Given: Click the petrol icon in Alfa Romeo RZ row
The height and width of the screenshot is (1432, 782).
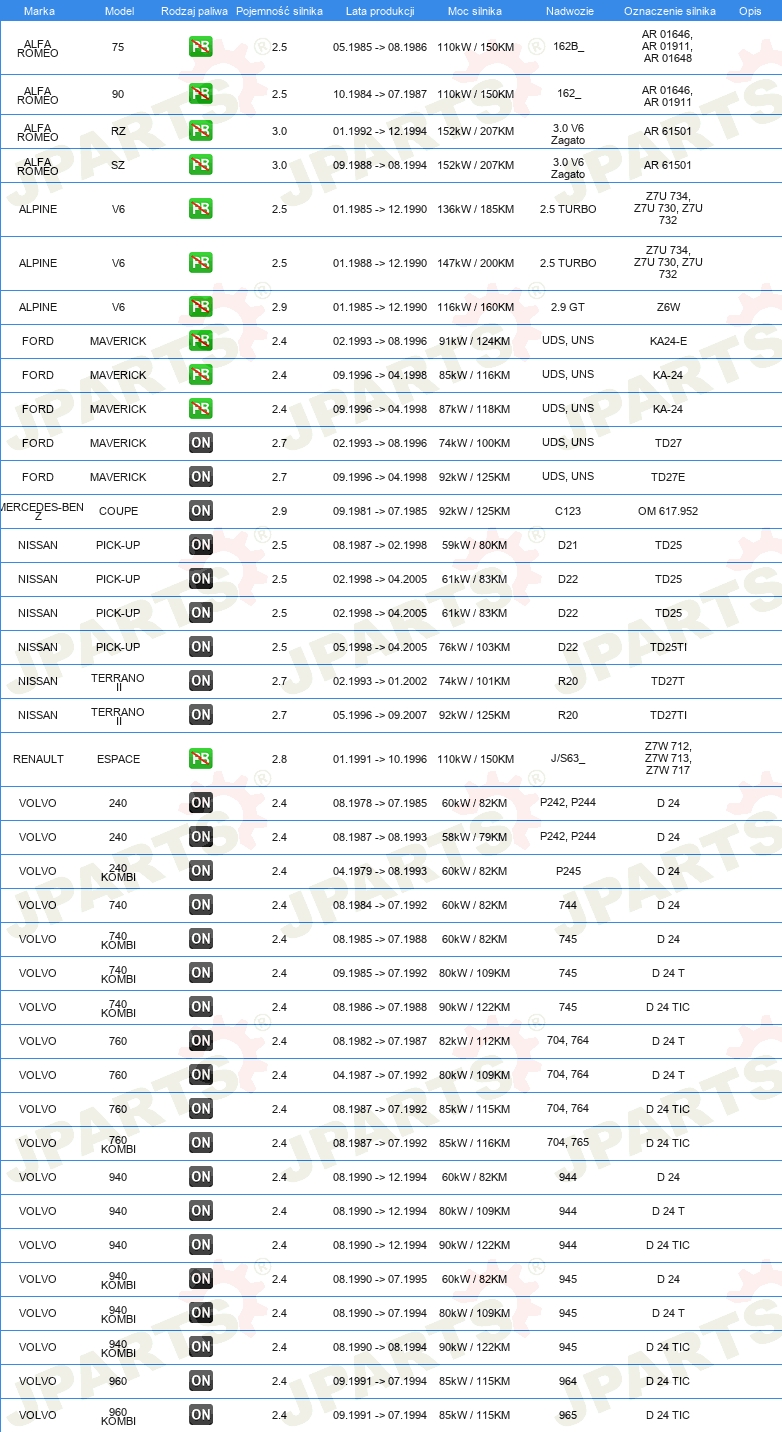Looking at the screenshot, I should pos(200,131).
